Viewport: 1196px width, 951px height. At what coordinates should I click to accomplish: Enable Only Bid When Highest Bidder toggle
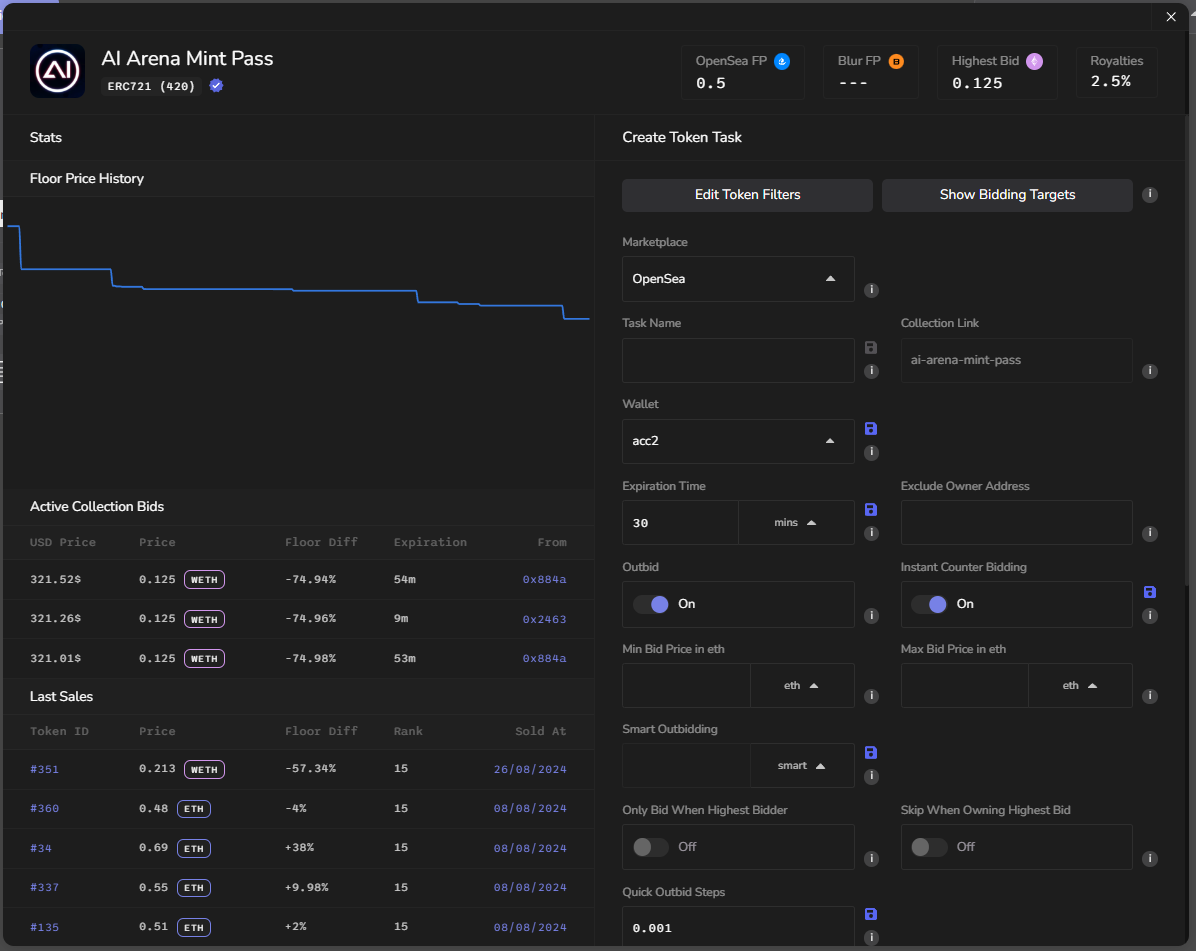click(651, 847)
